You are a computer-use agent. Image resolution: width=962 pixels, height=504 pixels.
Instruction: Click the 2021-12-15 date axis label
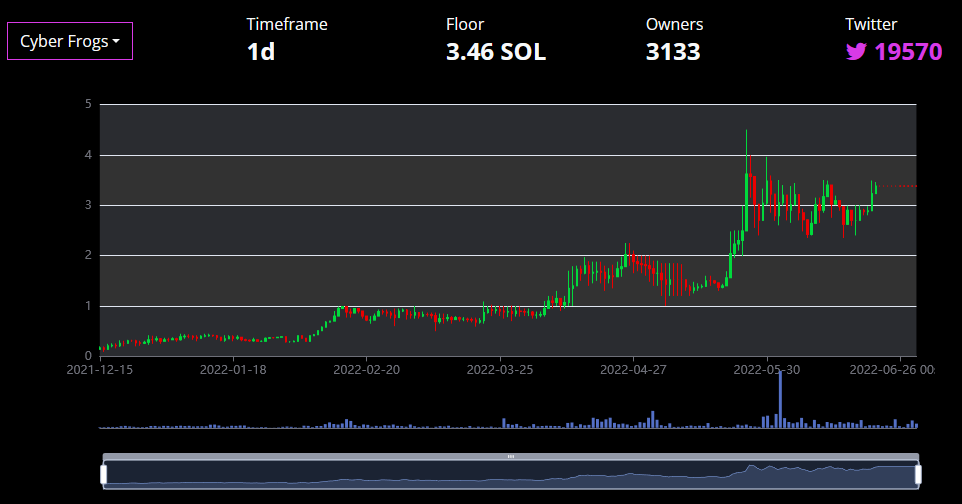pos(99,370)
